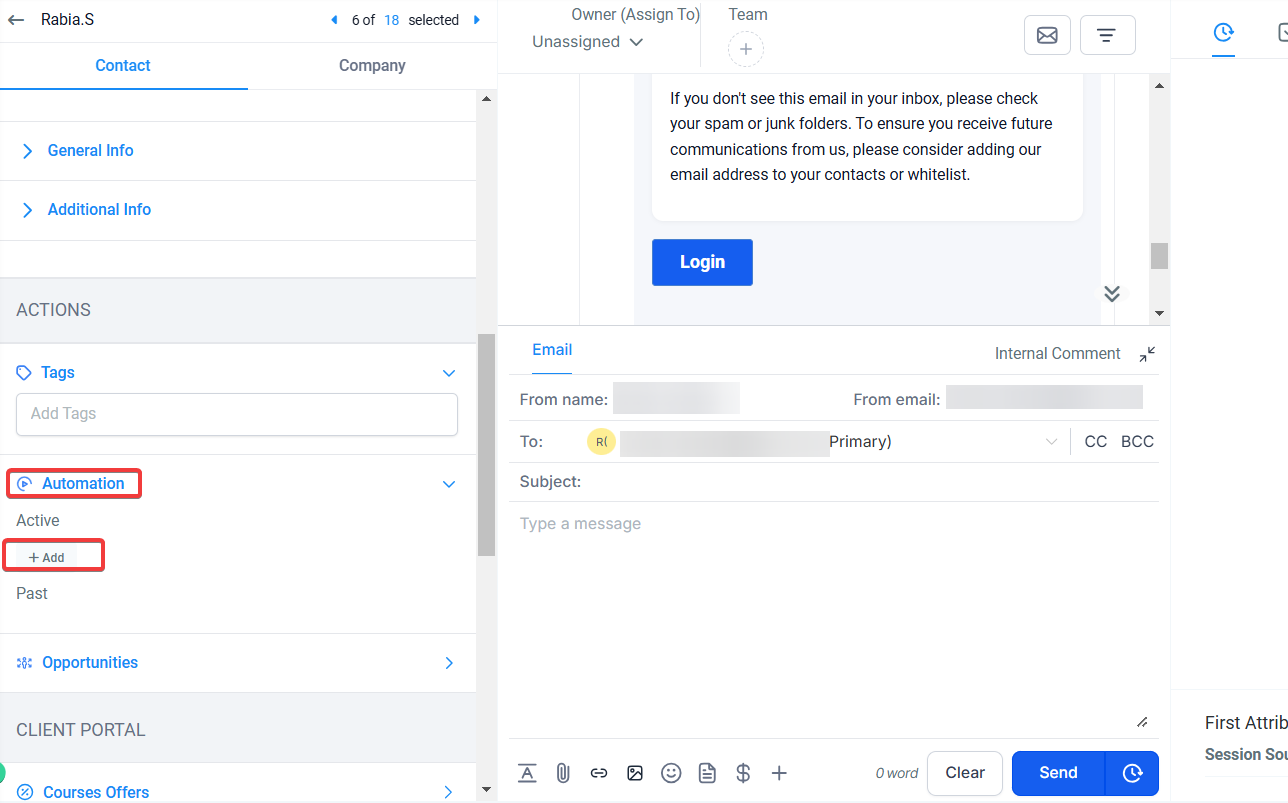Screen dimensions: 1288x803
Task: Click the conversation scrollbar thumb
Action: [x=1159, y=256]
